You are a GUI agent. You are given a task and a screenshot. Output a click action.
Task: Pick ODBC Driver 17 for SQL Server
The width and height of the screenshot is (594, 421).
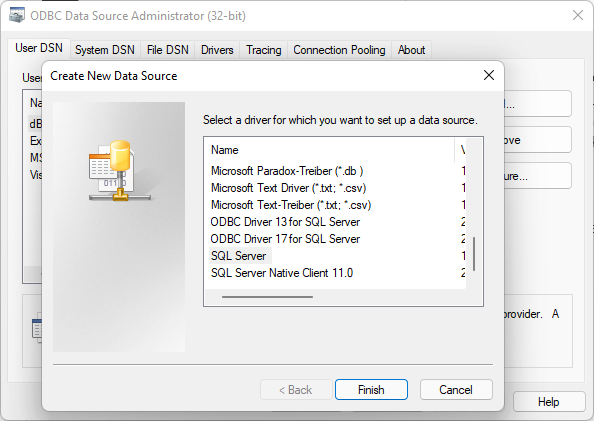285,239
